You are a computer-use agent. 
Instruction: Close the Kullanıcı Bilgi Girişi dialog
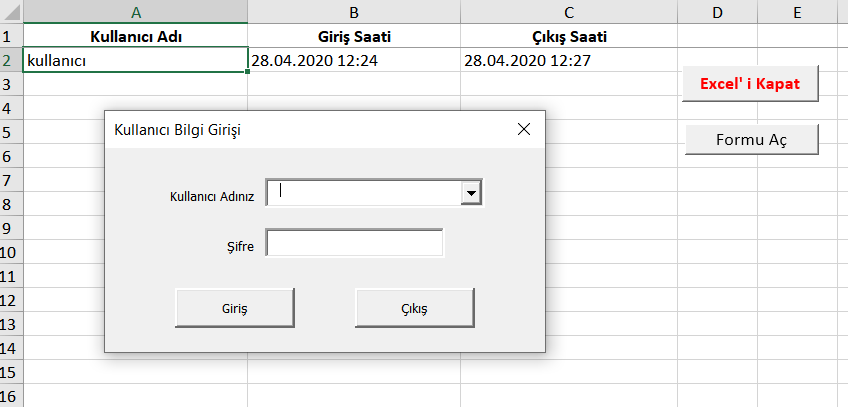point(523,130)
